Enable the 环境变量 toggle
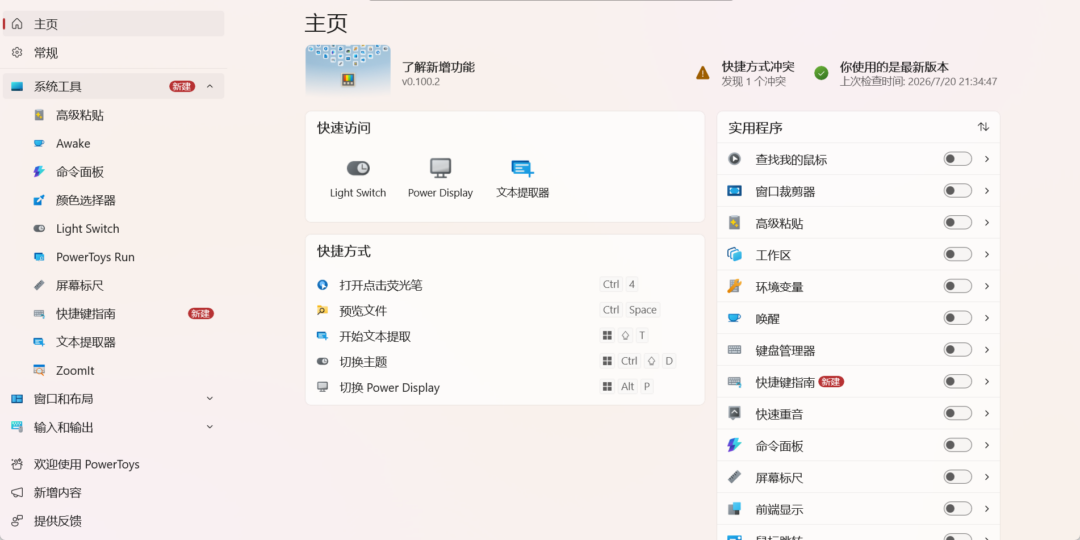Image resolution: width=1080 pixels, height=540 pixels. (x=957, y=286)
